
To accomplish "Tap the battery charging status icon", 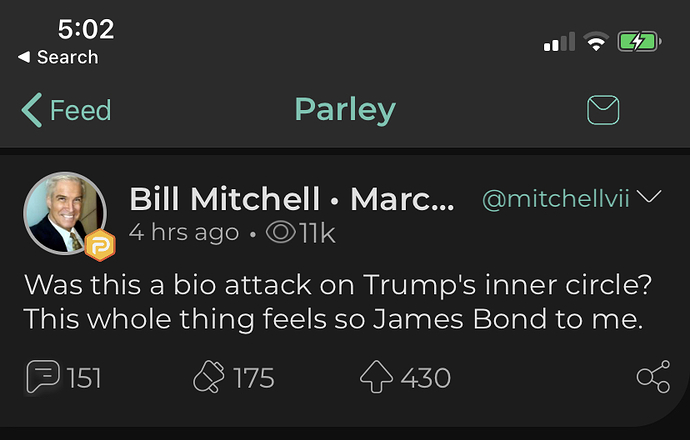I will tap(639, 42).
